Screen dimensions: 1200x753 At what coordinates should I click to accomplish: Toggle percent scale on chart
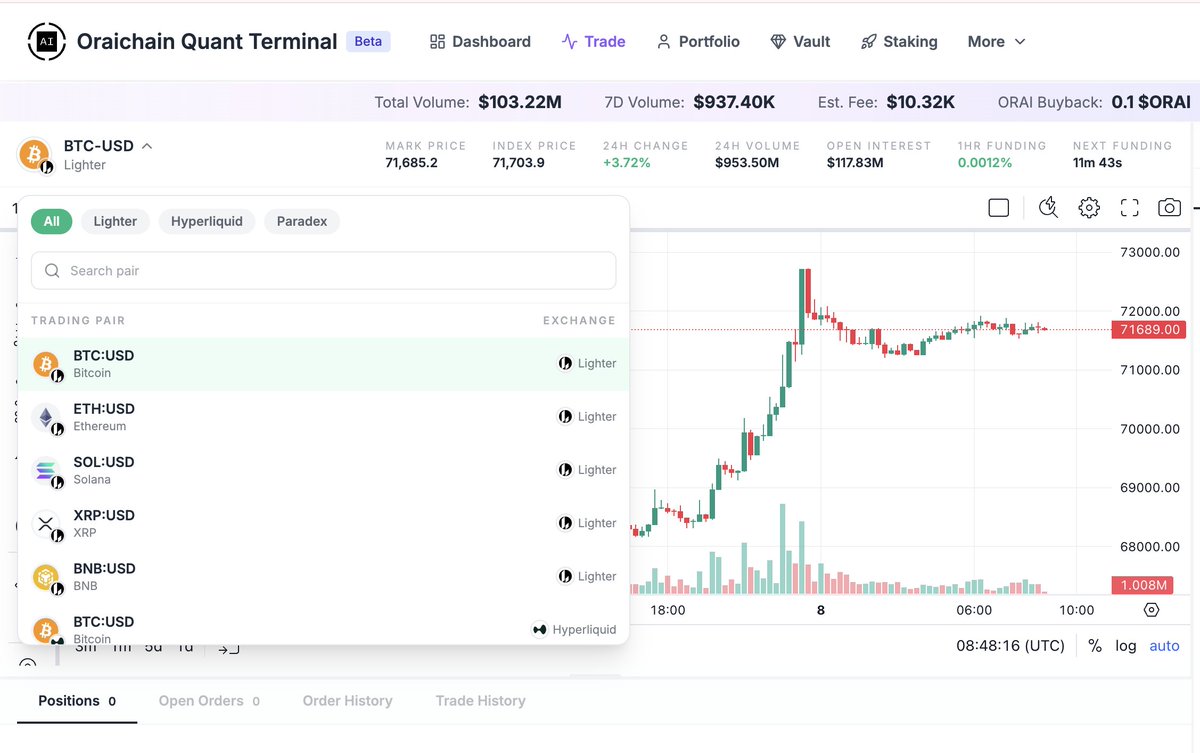point(1095,646)
